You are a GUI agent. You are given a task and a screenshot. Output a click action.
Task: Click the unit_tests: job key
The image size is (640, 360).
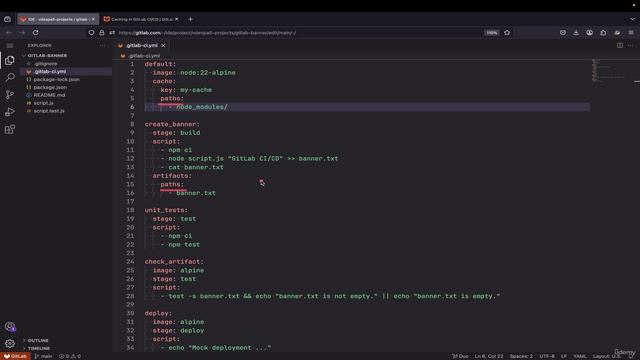coord(166,210)
